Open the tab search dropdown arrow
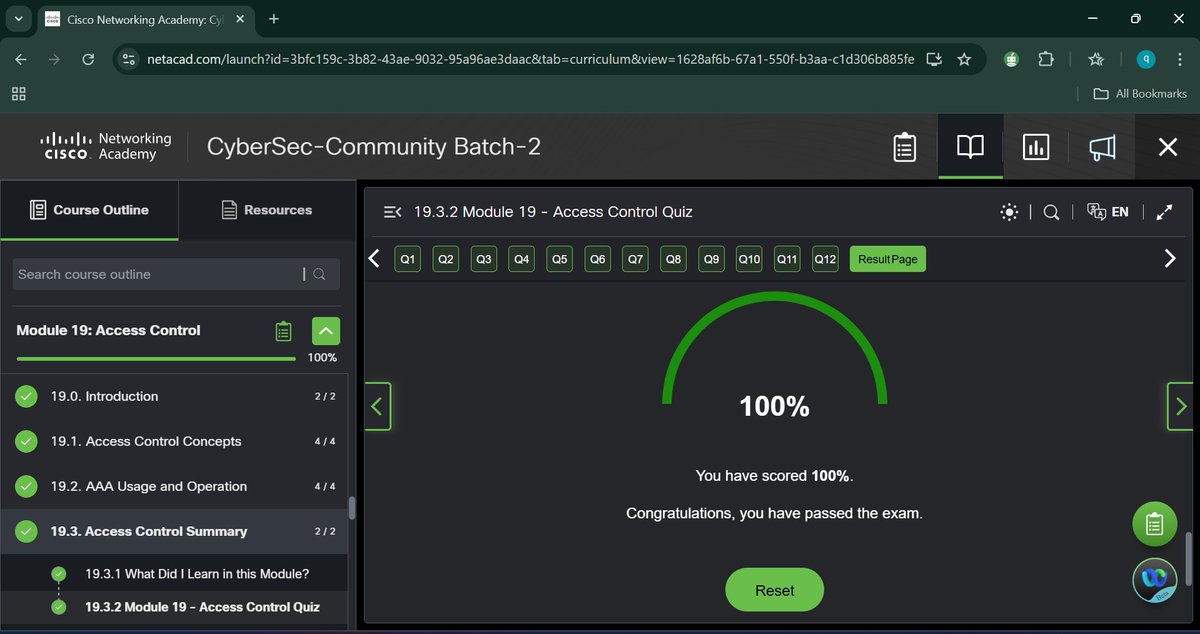 pyautogui.click(x=18, y=19)
